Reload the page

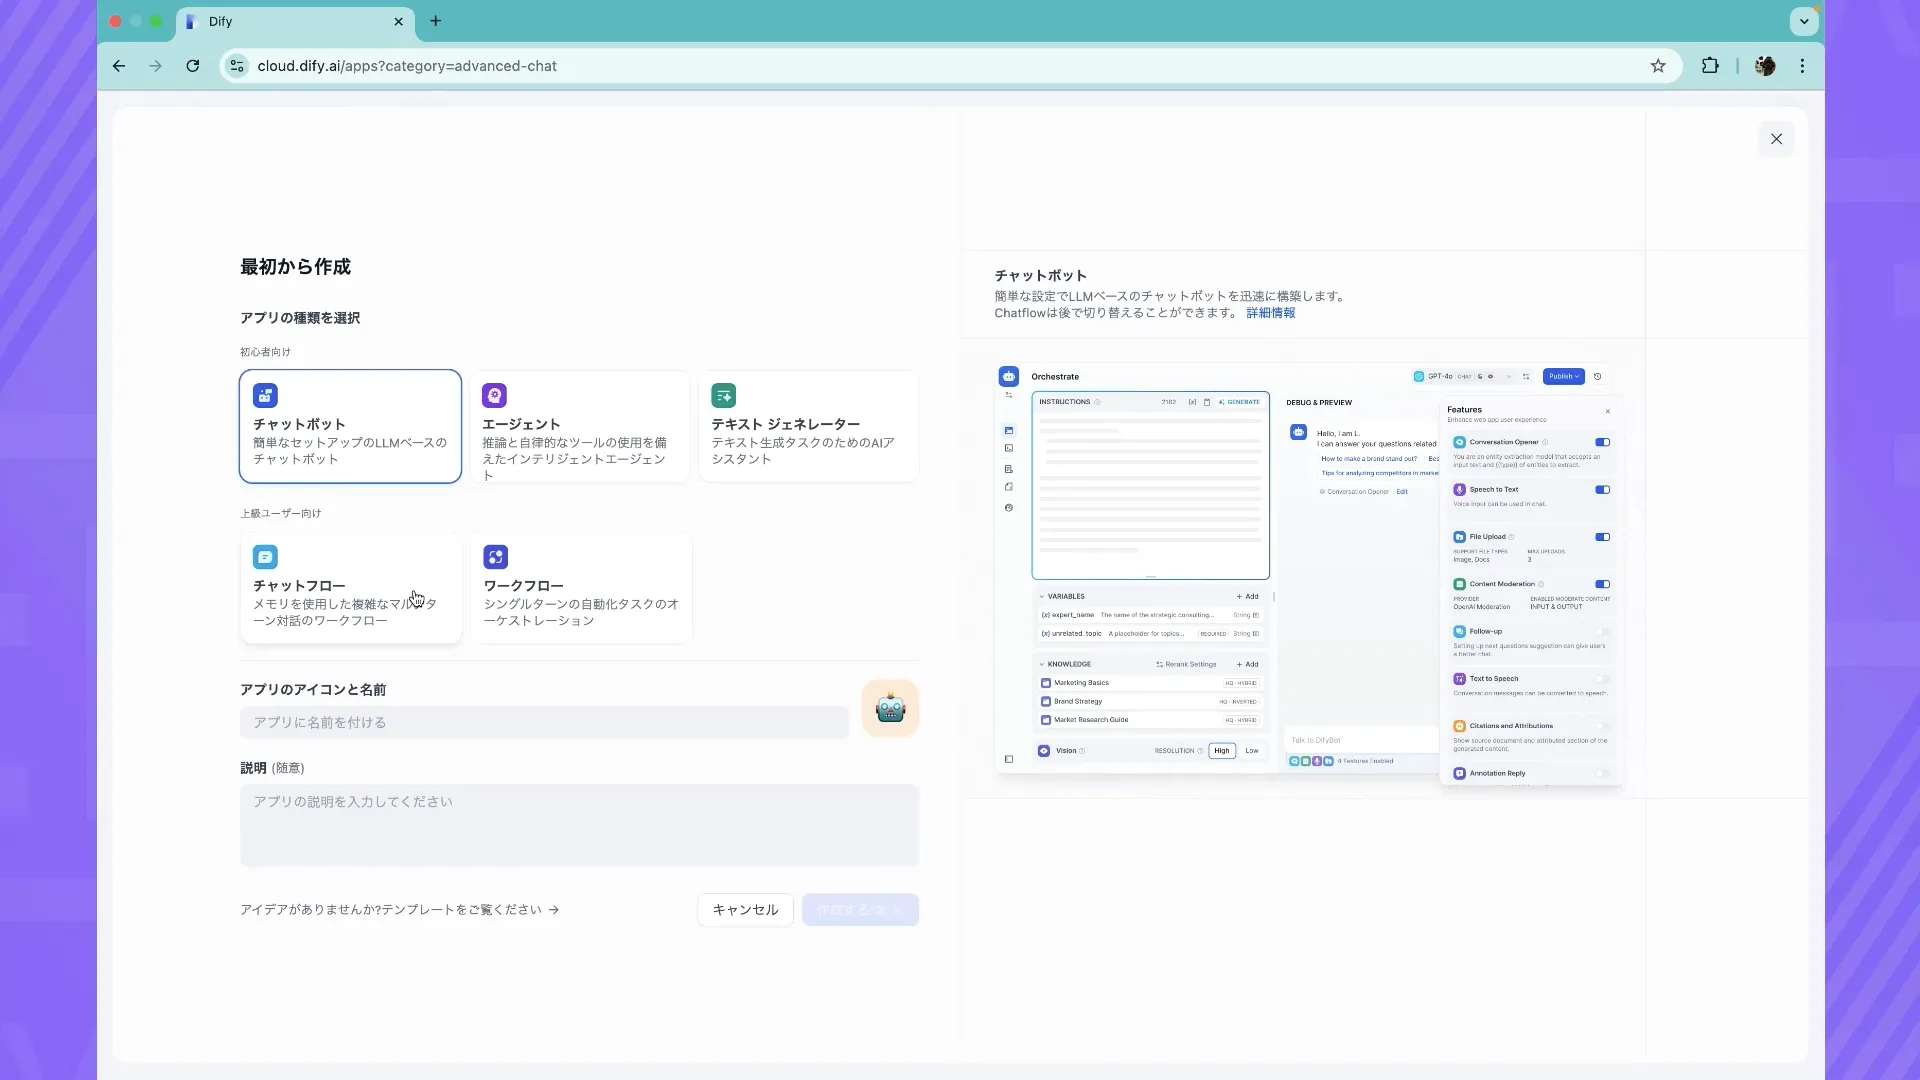coord(193,66)
